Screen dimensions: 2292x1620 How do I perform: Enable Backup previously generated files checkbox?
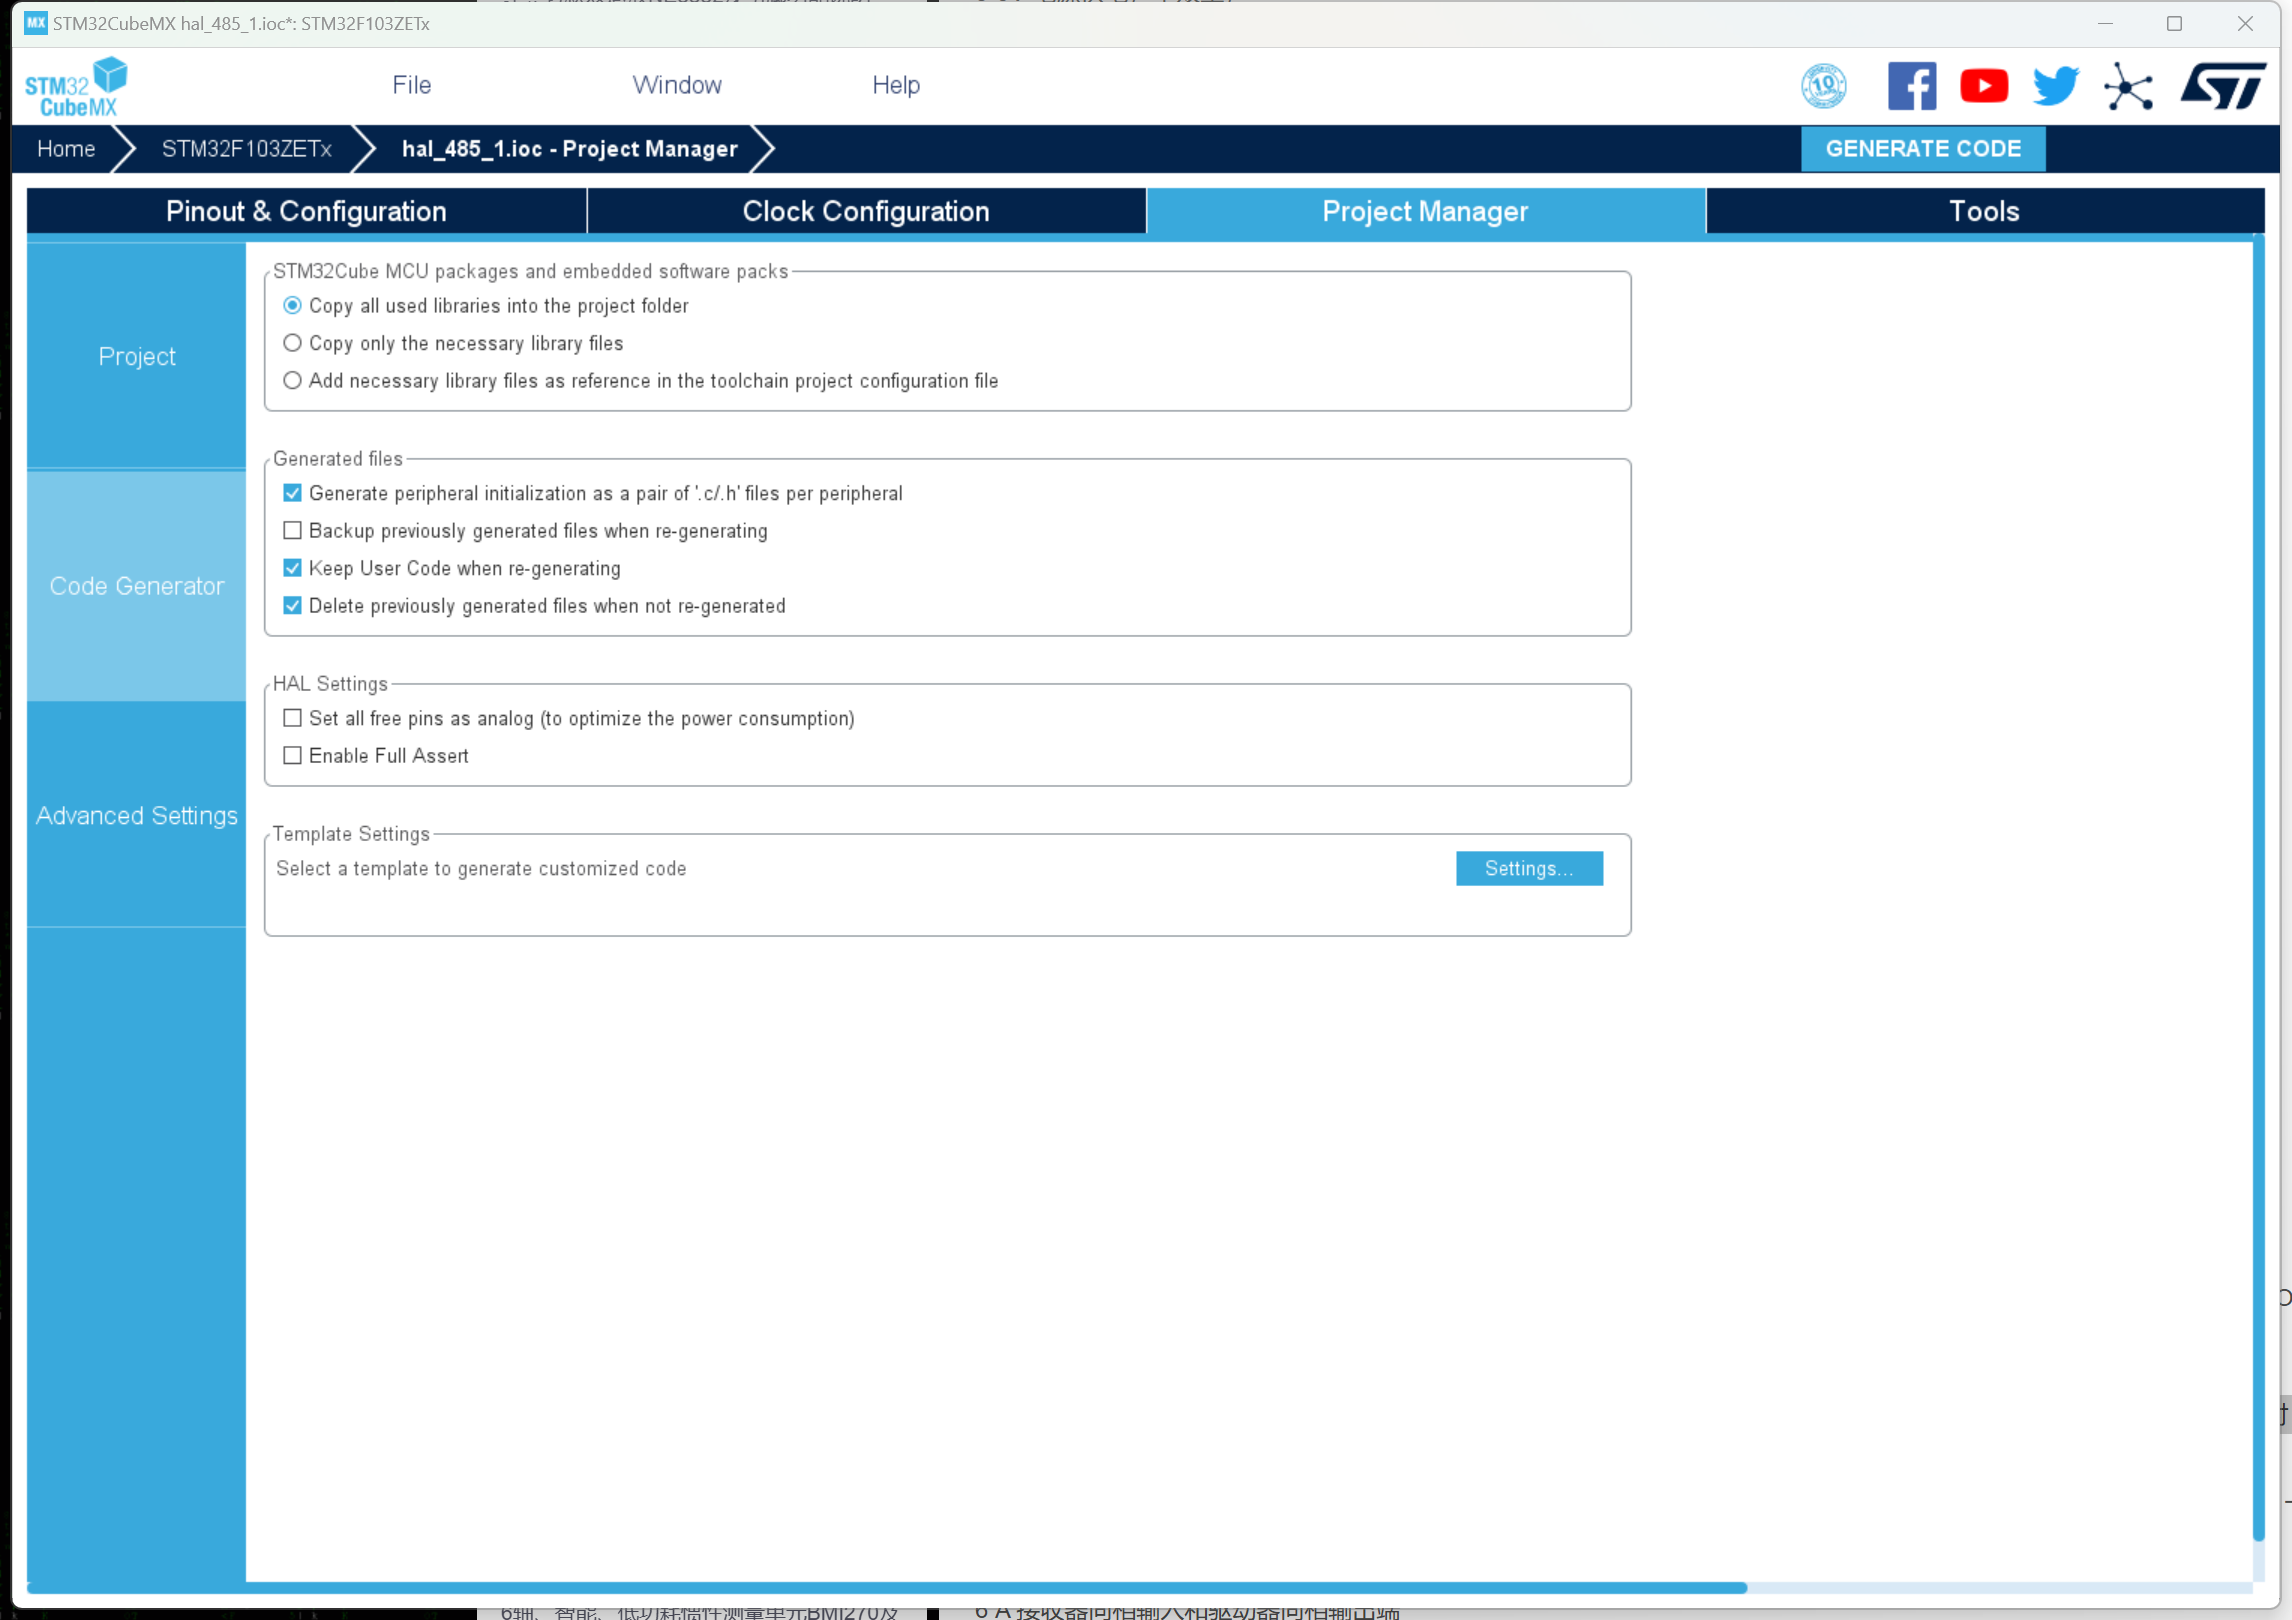point(292,531)
